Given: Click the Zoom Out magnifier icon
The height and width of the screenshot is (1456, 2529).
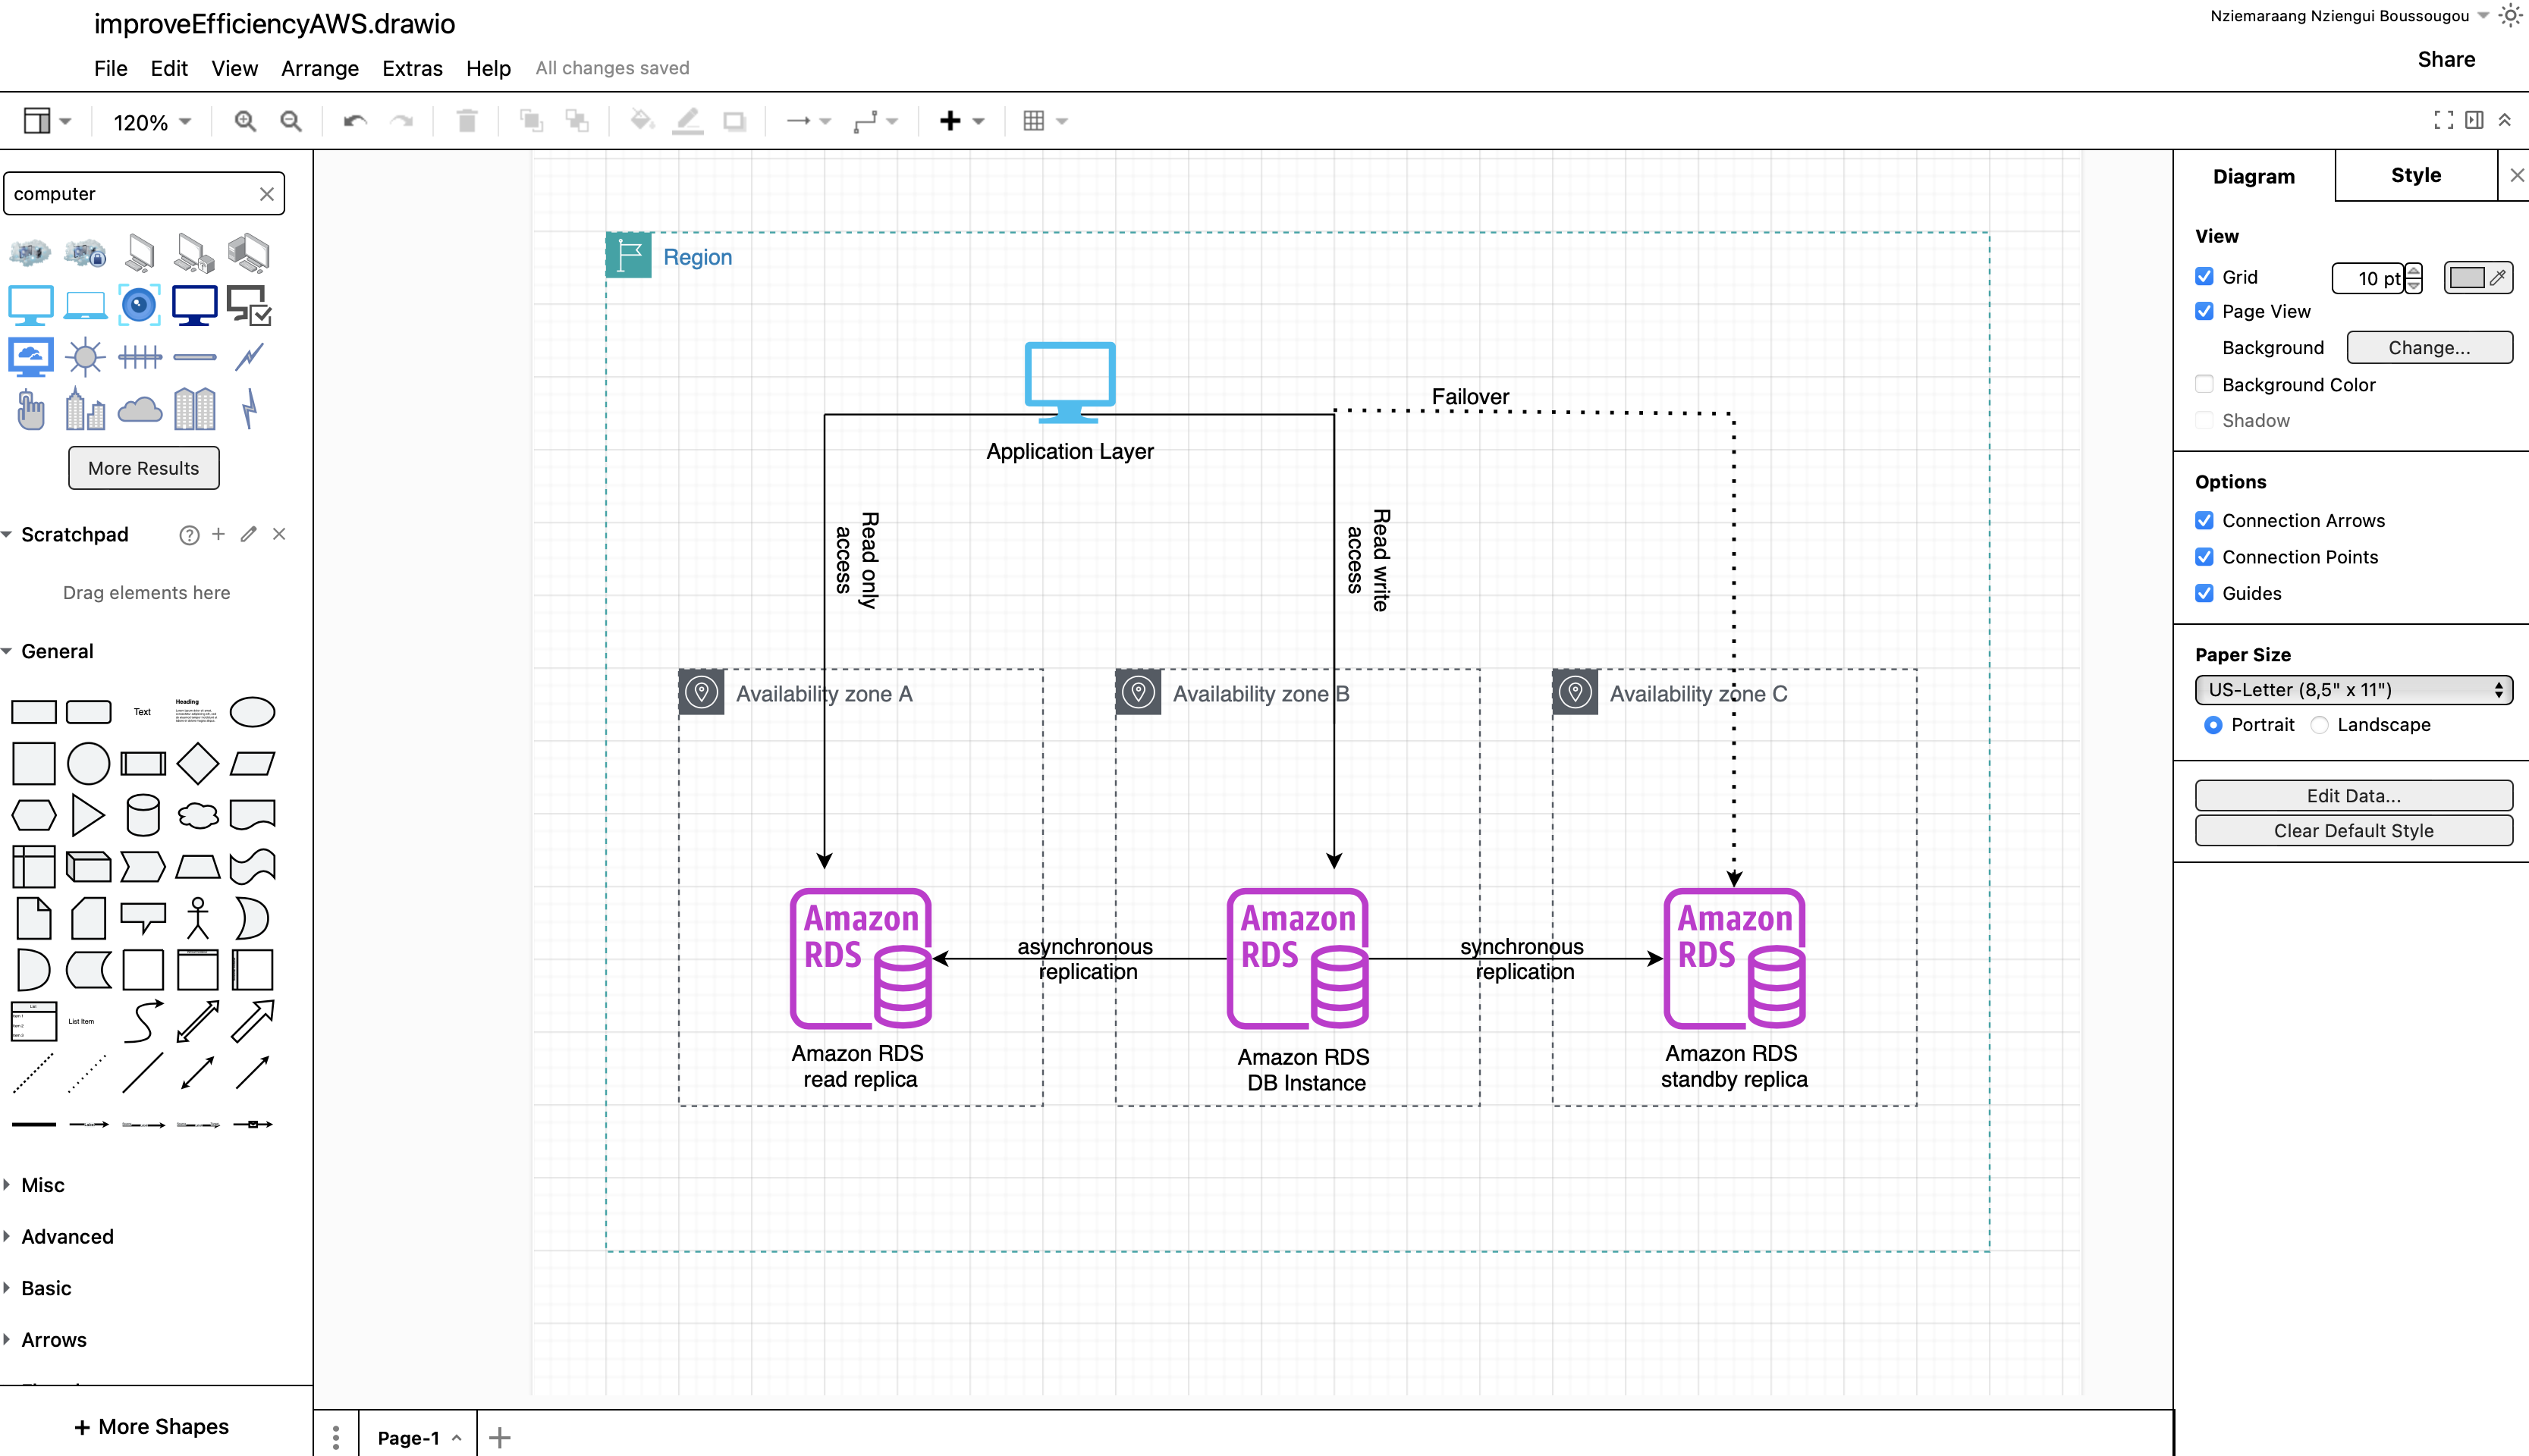Looking at the screenshot, I should (x=291, y=121).
